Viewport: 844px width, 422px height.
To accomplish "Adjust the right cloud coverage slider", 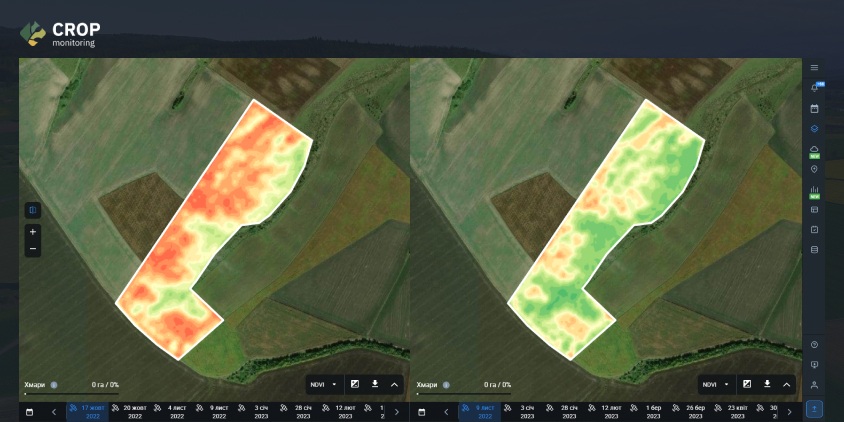I will click(x=464, y=393).
